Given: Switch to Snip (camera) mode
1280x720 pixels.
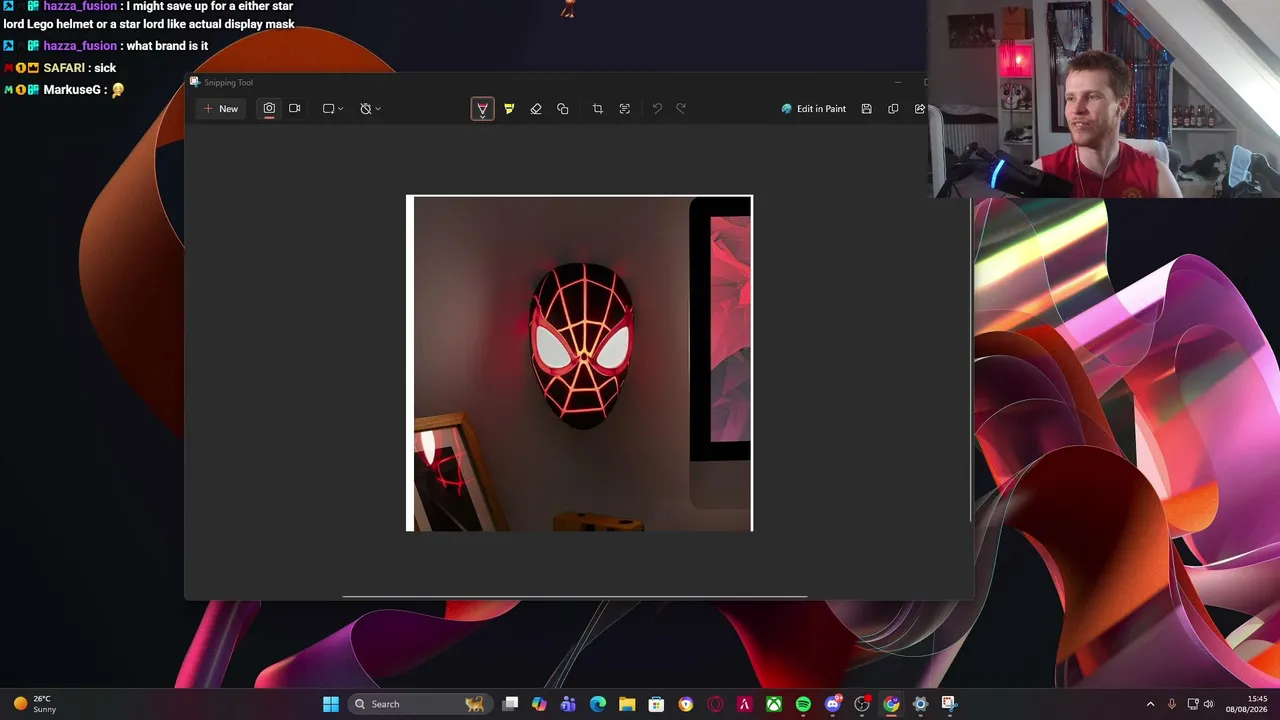Looking at the screenshot, I should tap(269, 109).
